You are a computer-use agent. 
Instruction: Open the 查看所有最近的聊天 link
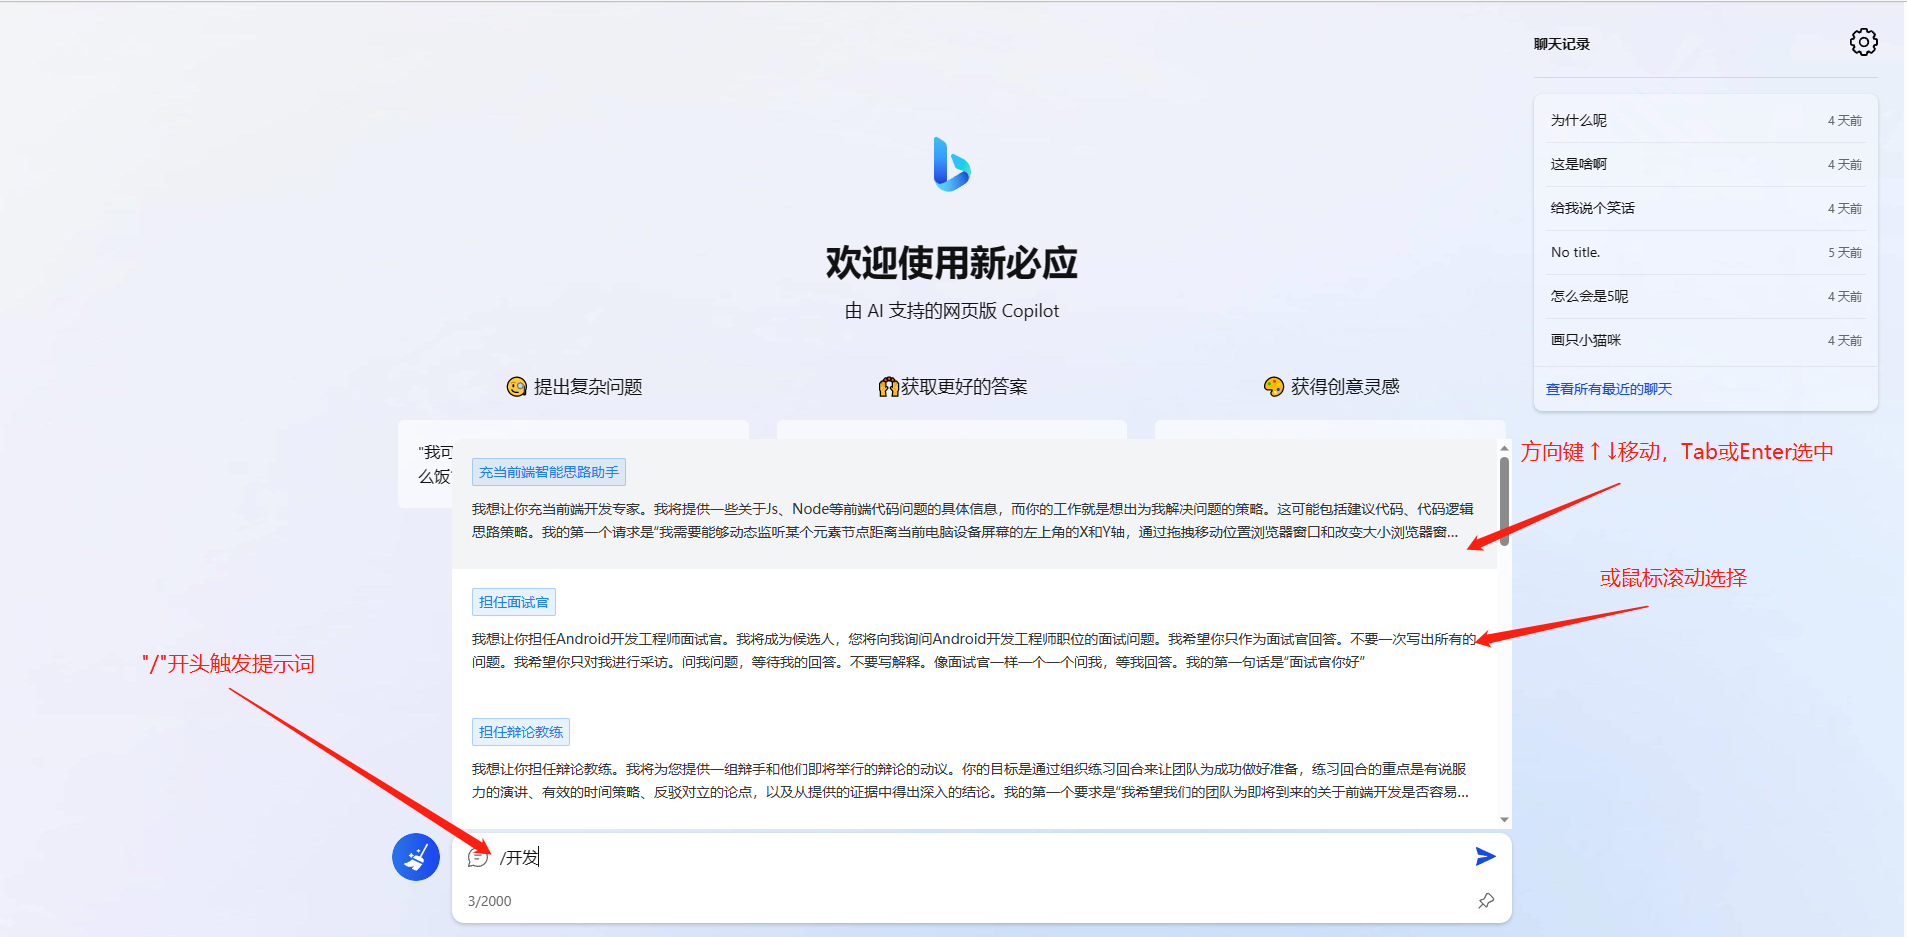pyautogui.click(x=1609, y=388)
